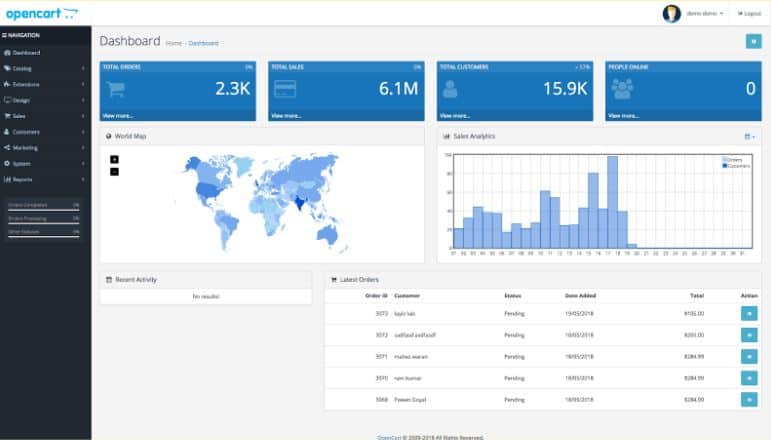Click the Home breadcrumb link

point(174,43)
